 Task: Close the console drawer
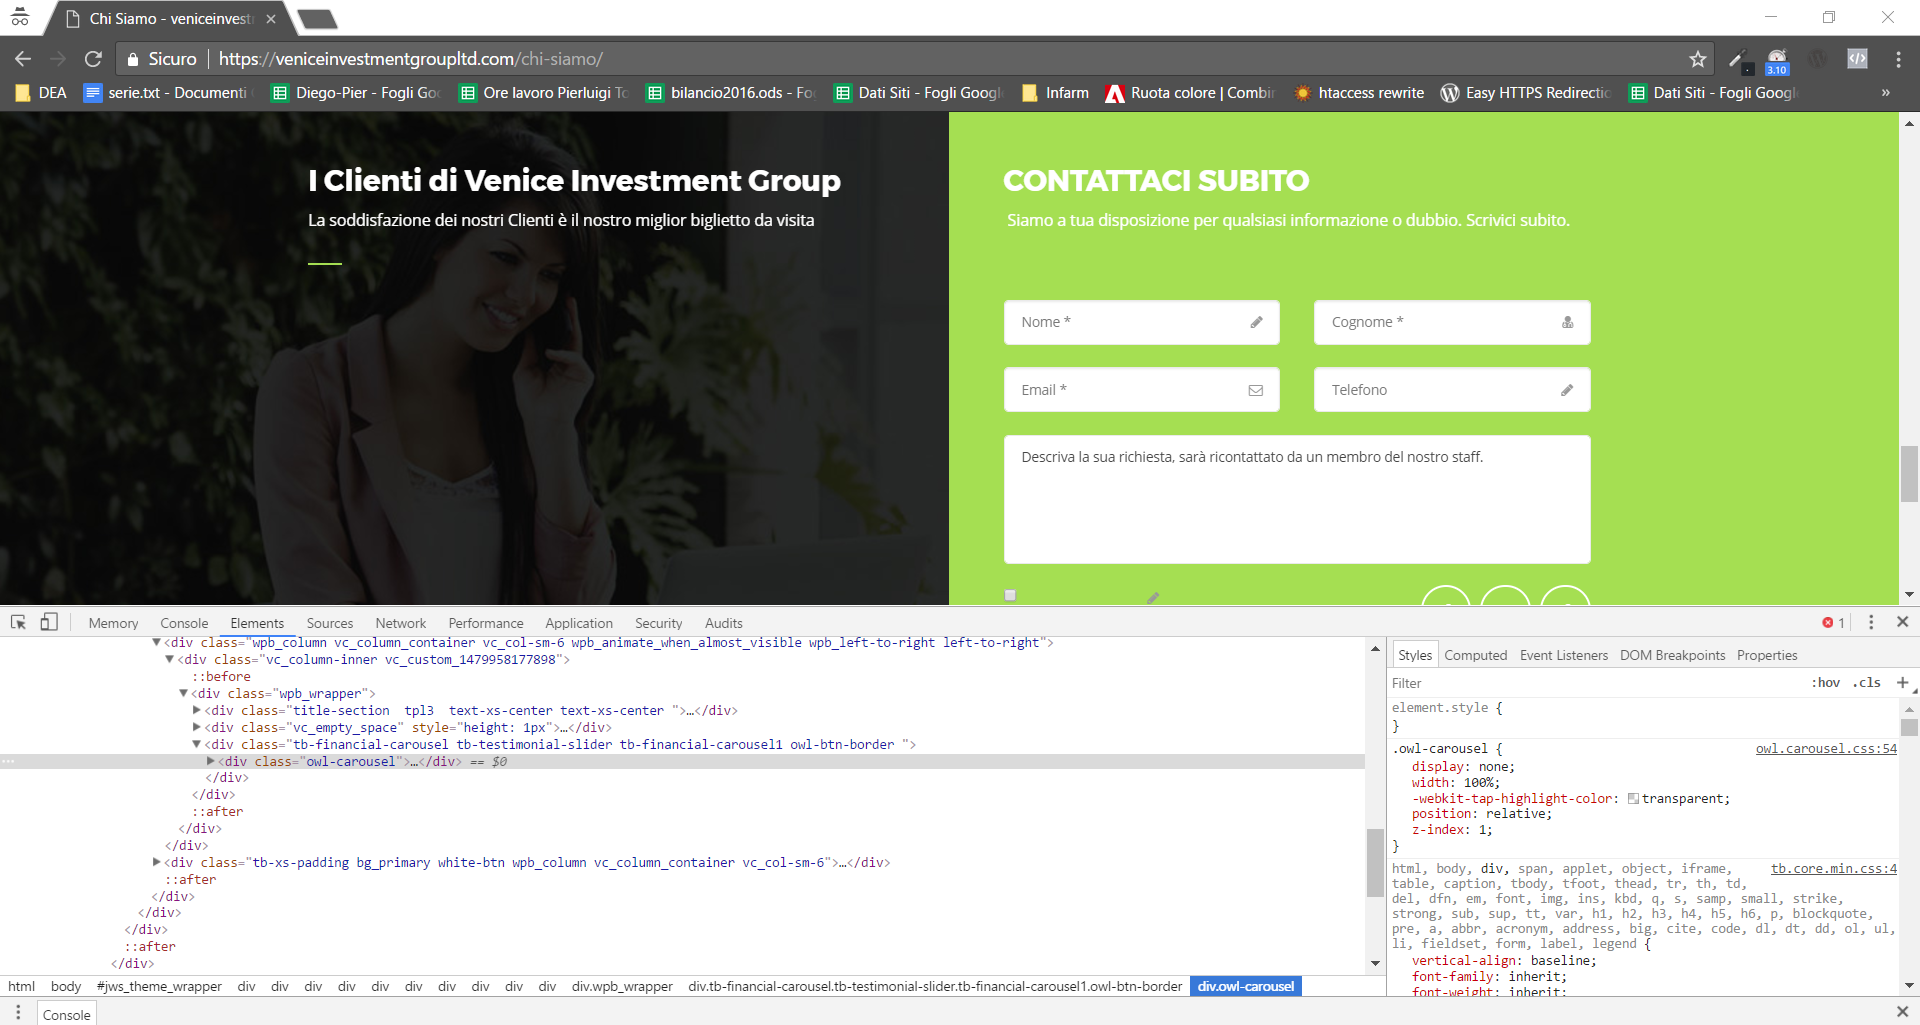point(1902,1012)
